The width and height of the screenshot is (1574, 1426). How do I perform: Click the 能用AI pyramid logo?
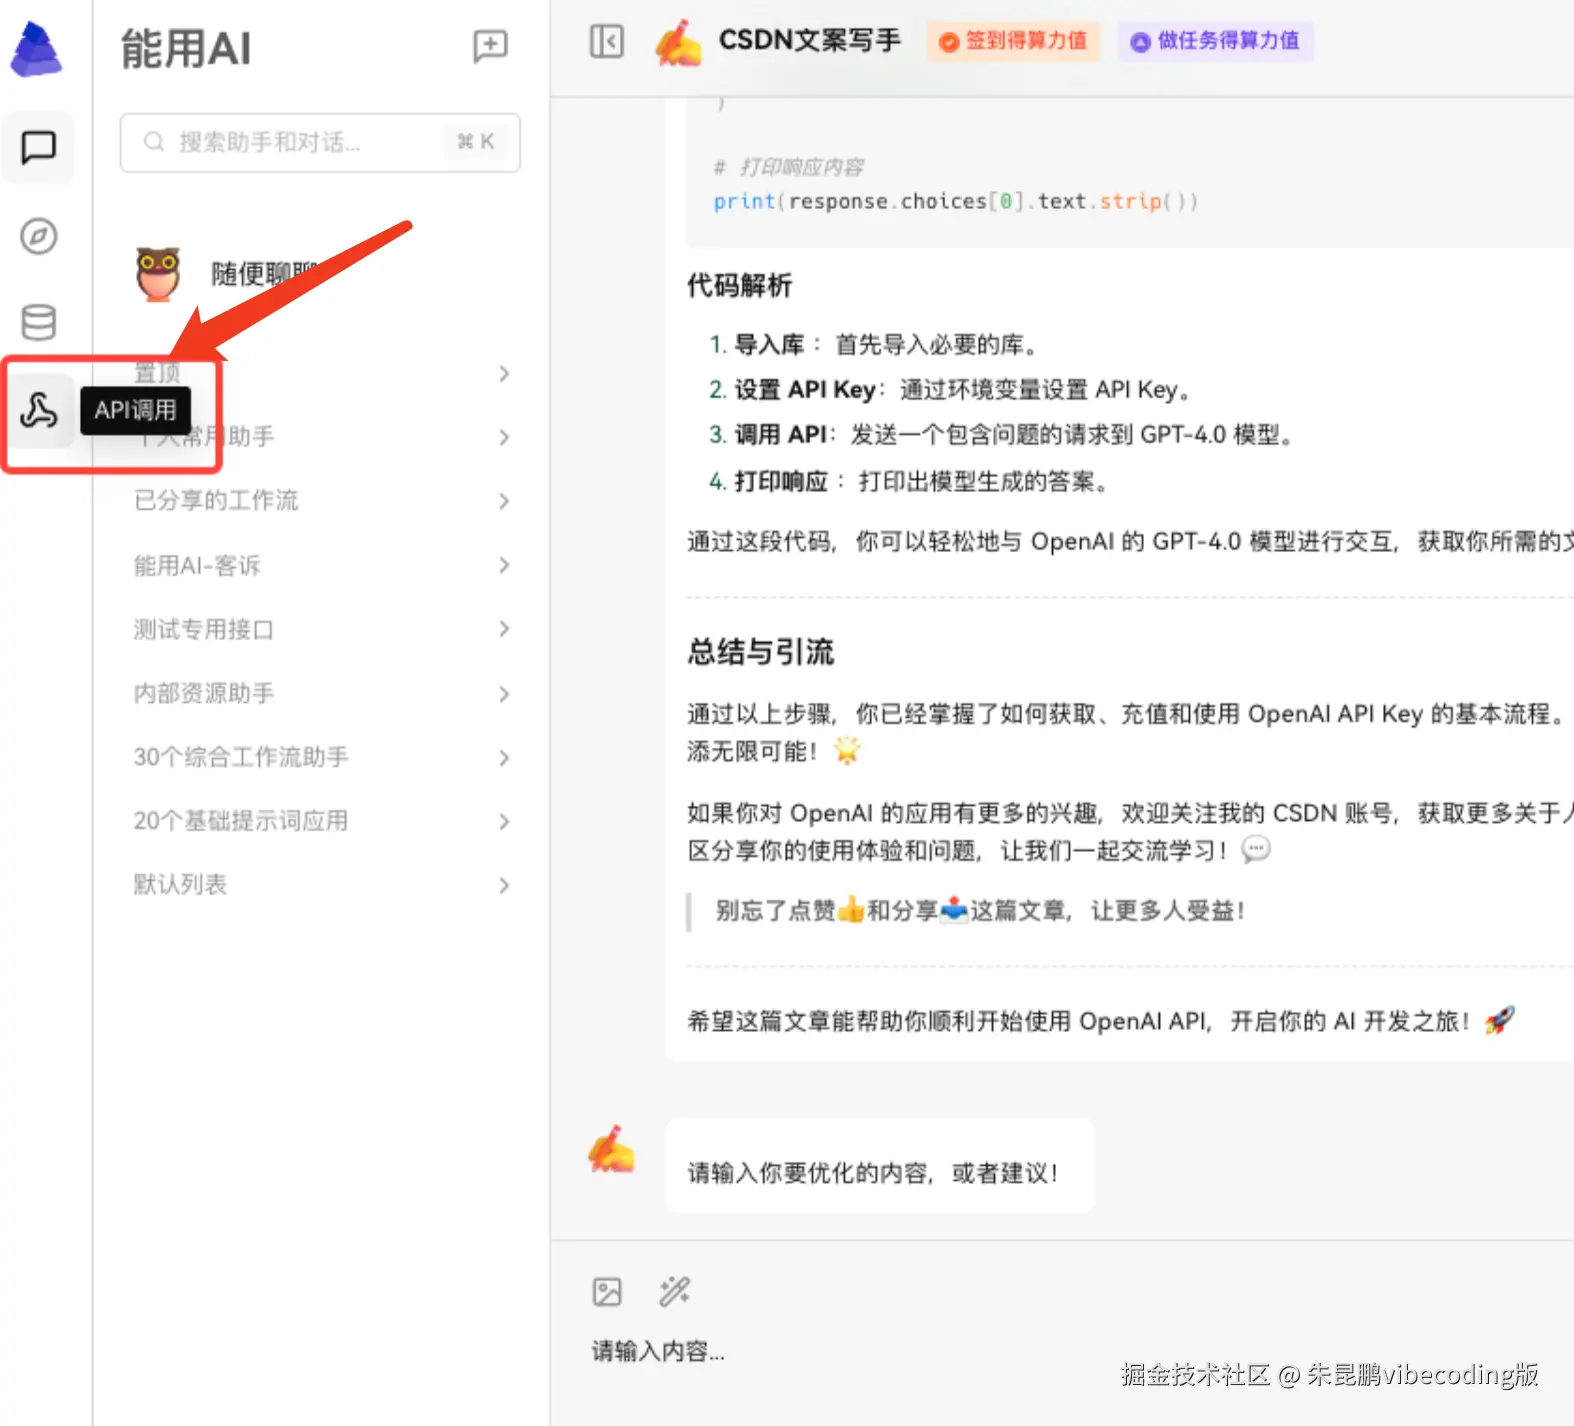[36, 49]
